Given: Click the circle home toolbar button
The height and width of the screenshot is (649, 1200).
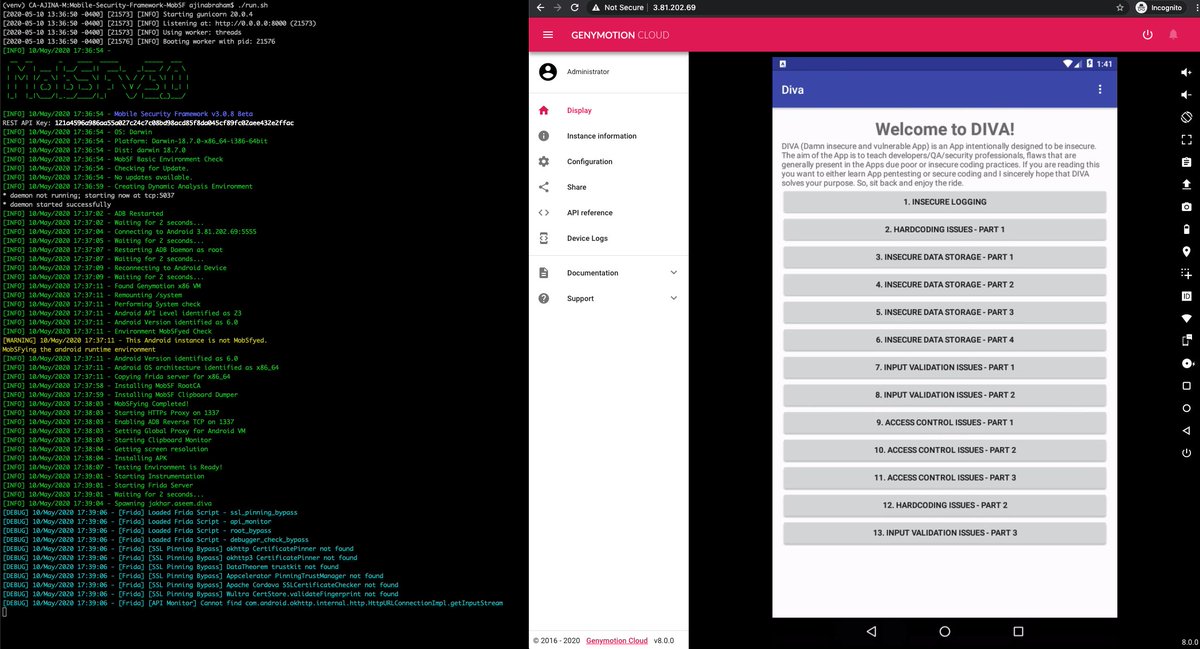Looking at the screenshot, I should [x=1186, y=408].
